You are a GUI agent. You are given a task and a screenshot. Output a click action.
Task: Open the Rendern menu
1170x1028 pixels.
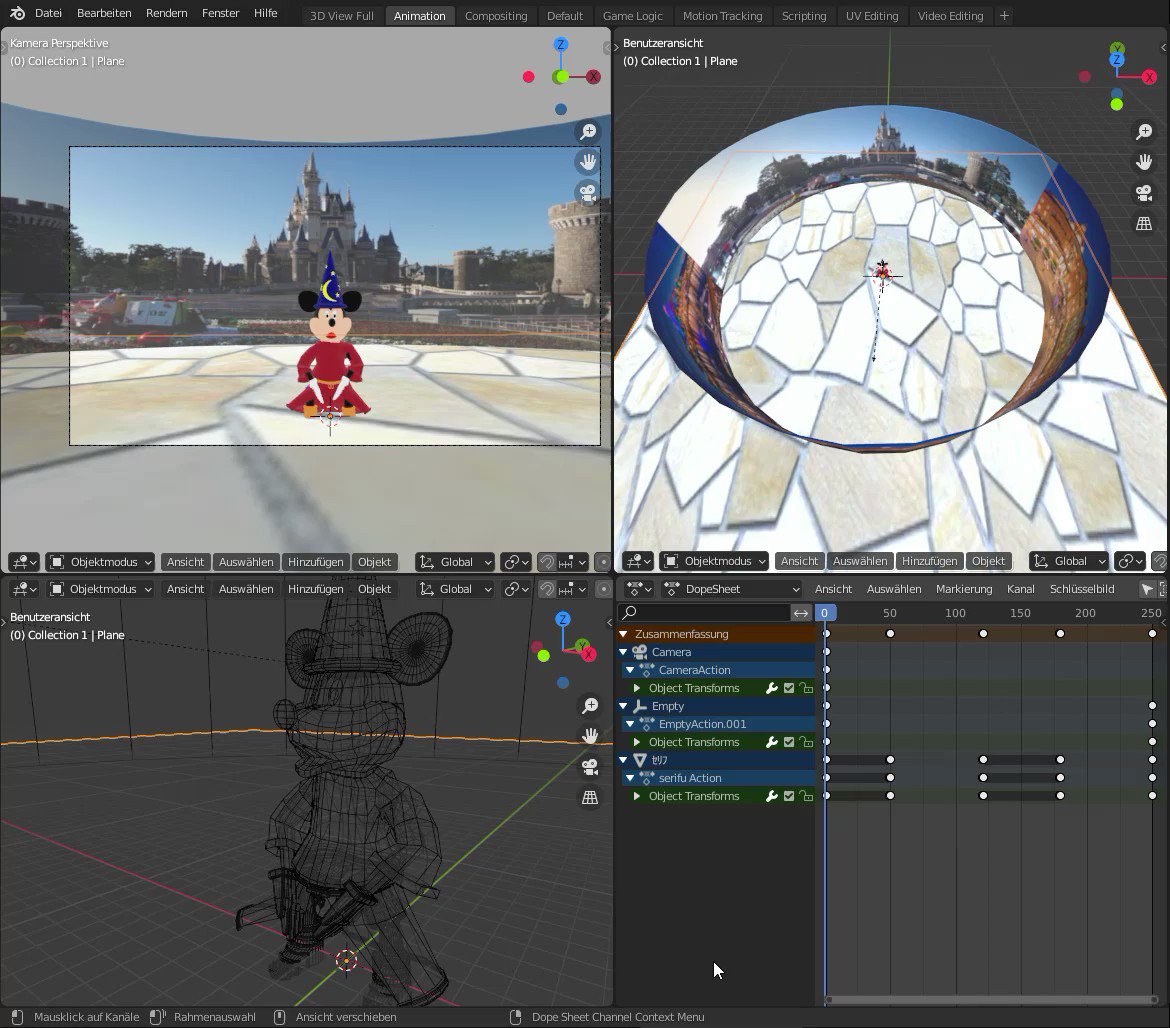point(166,13)
